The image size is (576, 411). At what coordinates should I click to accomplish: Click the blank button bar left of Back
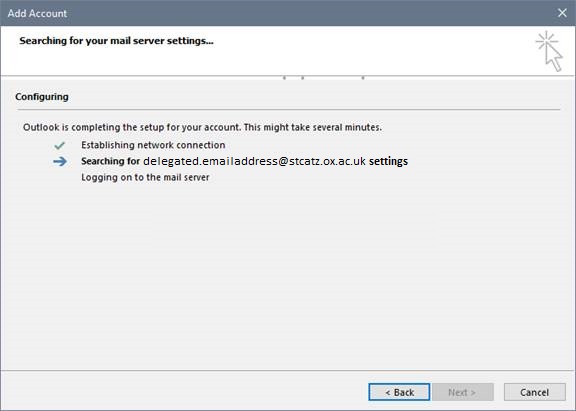(184, 392)
